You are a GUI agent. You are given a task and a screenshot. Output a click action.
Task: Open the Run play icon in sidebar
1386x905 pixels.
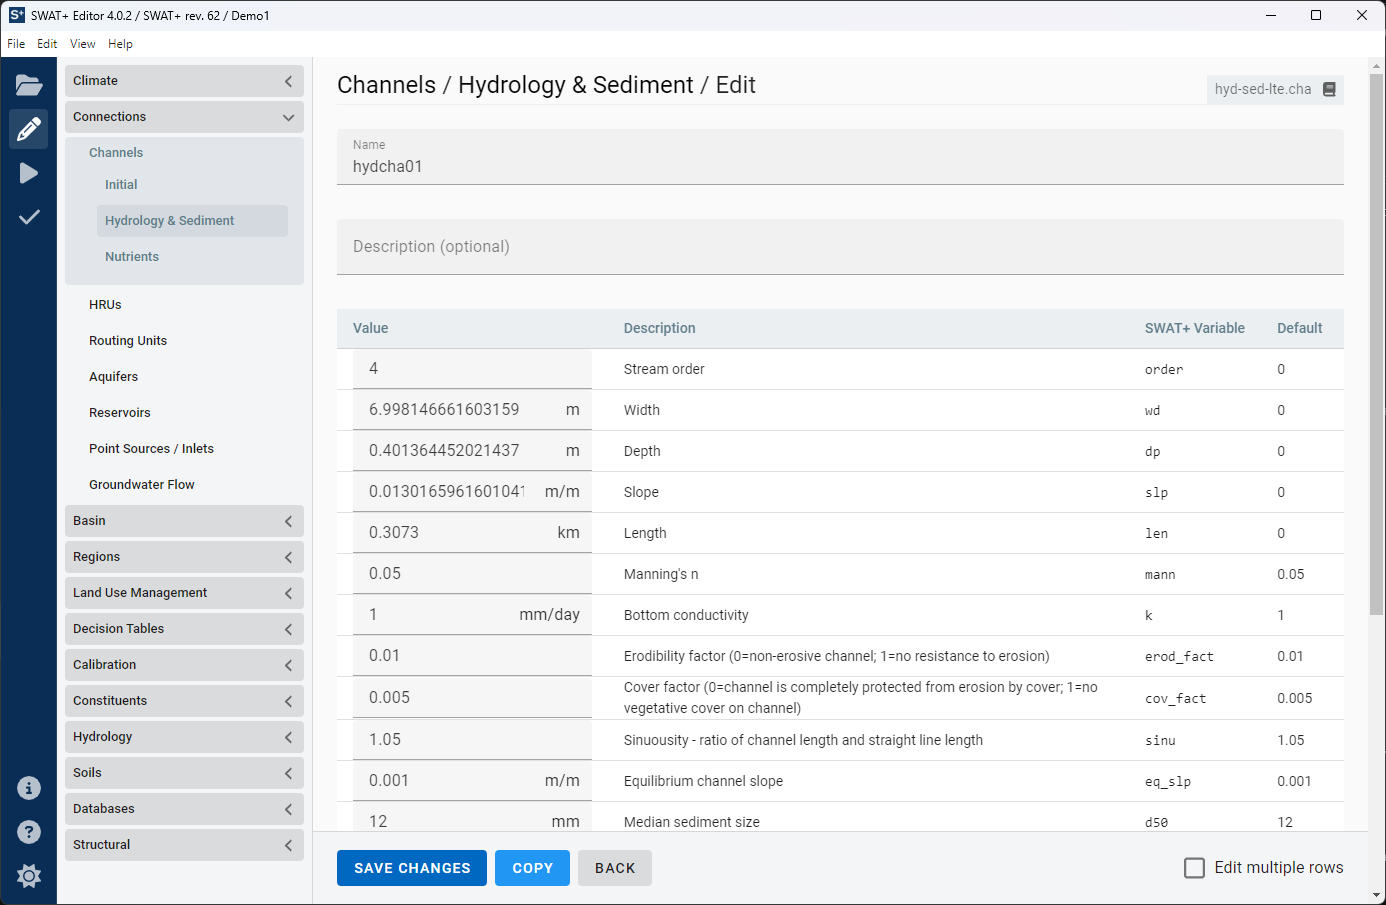(29, 173)
